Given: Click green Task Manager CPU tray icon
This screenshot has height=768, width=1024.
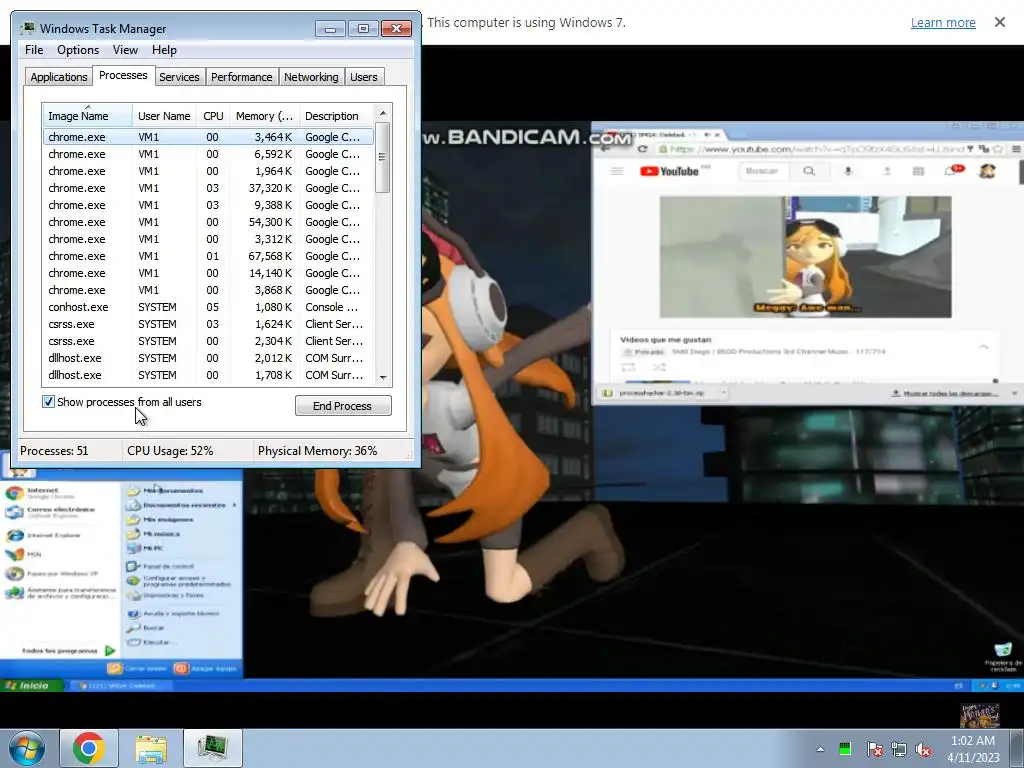Looking at the screenshot, I should pos(844,748).
